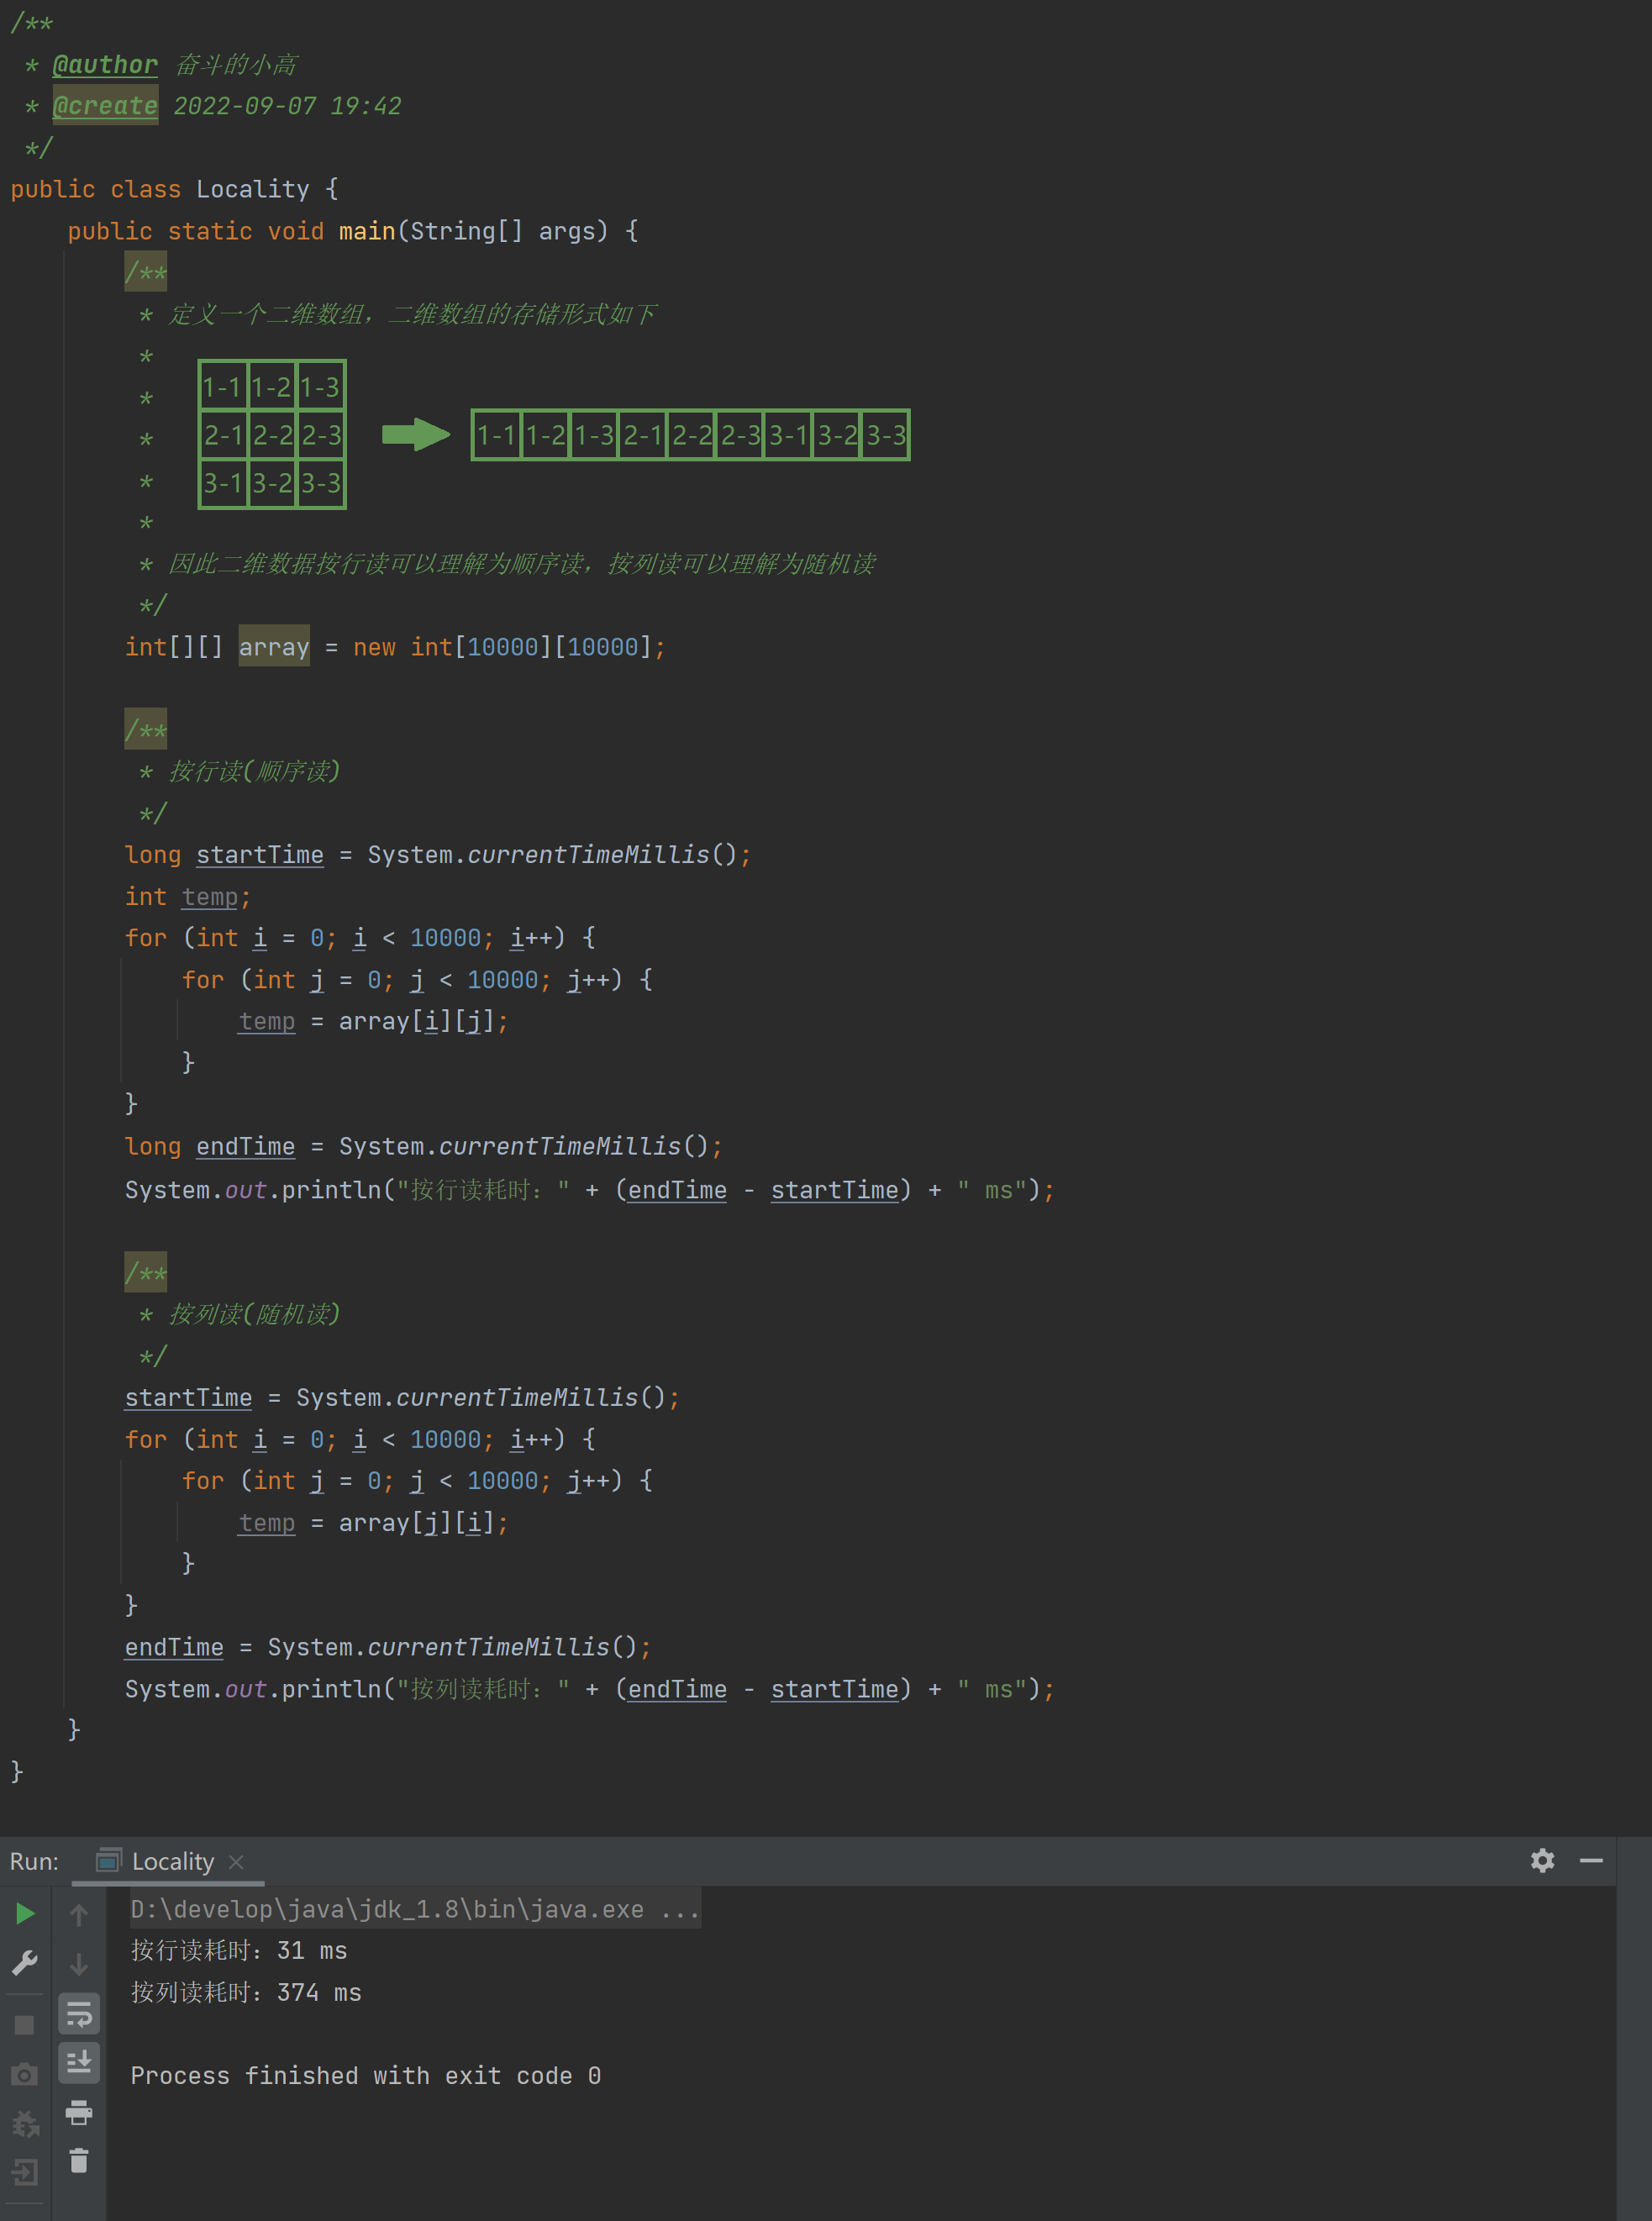This screenshot has width=1652, height=2221.
Task: Open run configuration wrench icon
Action: (25, 1963)
